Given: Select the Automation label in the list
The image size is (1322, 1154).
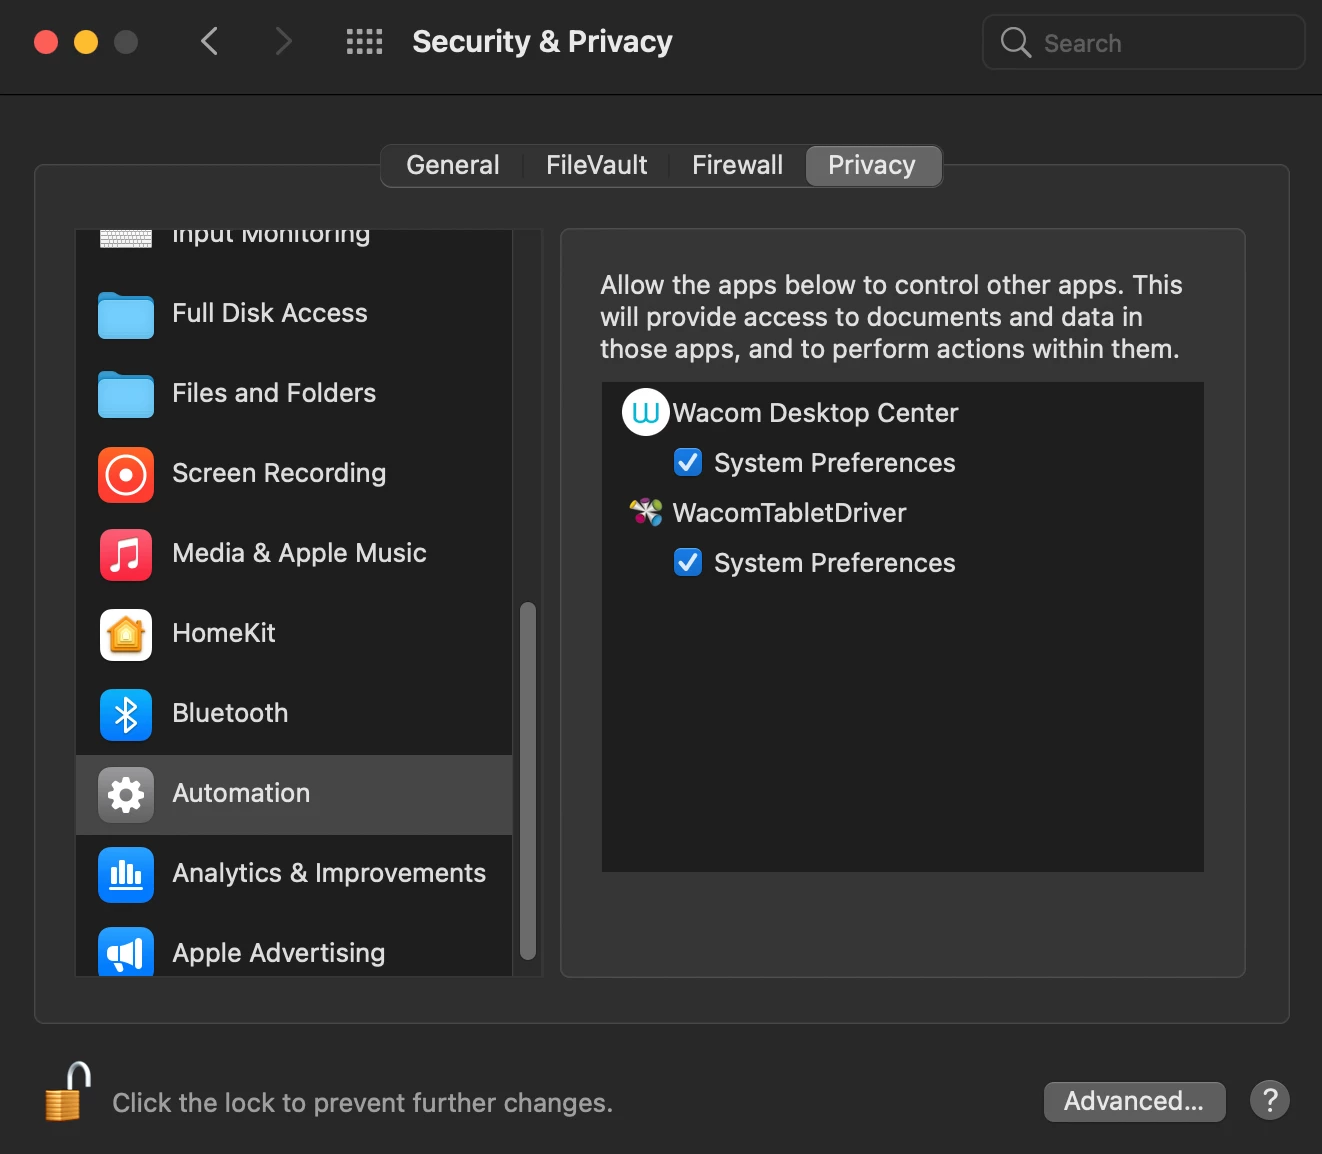Looking at the screenshot, I should (241, 793).
